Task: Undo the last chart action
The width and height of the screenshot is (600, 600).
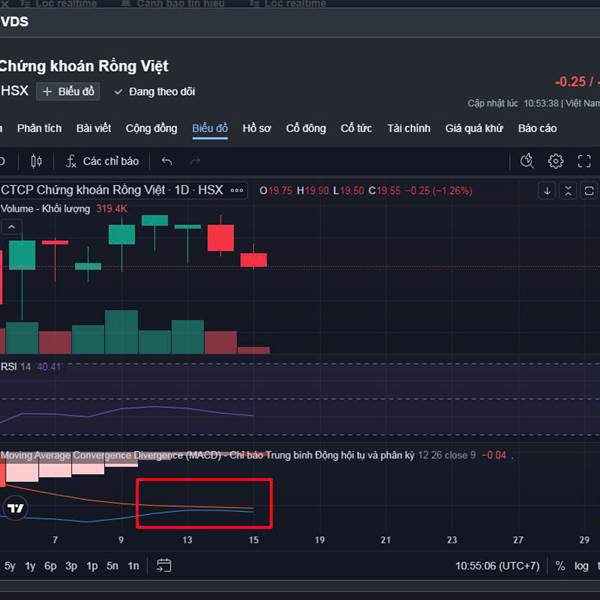Action: [x=167, y=161]
